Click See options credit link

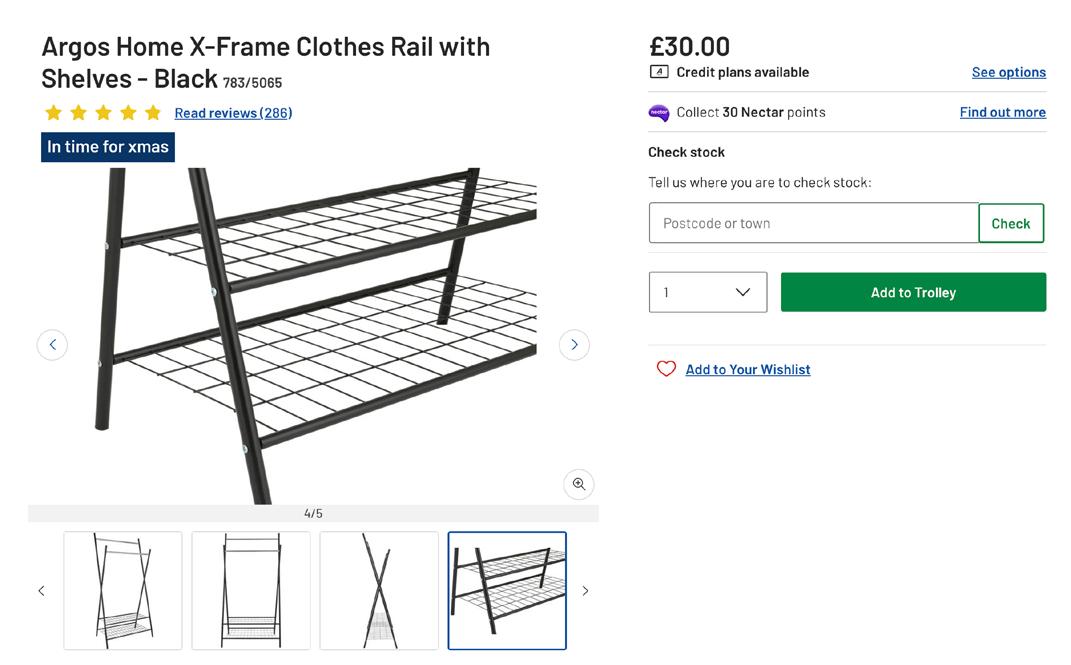[x=1008, y=72]
